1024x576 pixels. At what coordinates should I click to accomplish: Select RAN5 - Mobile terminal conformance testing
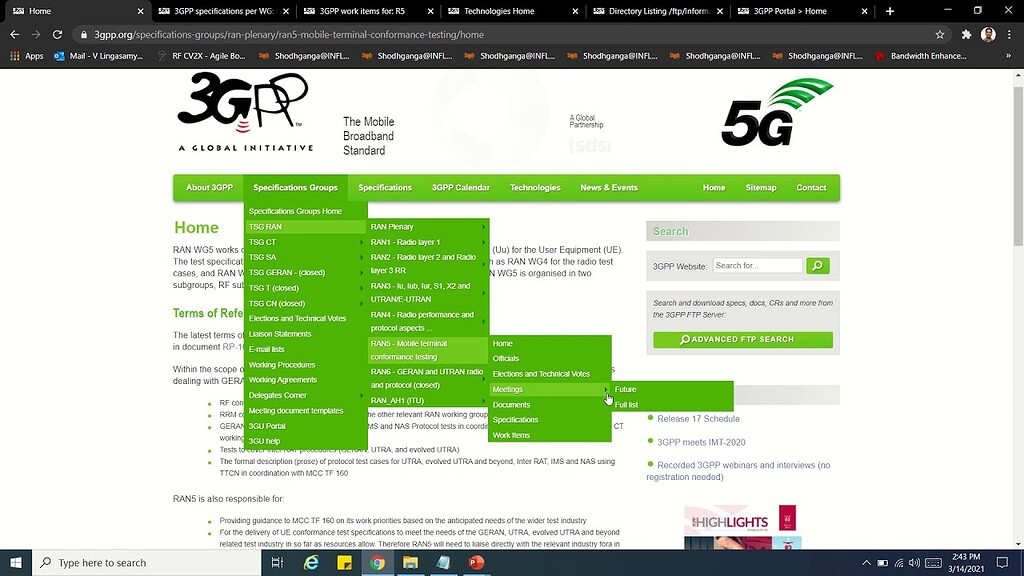click(428, 350)
